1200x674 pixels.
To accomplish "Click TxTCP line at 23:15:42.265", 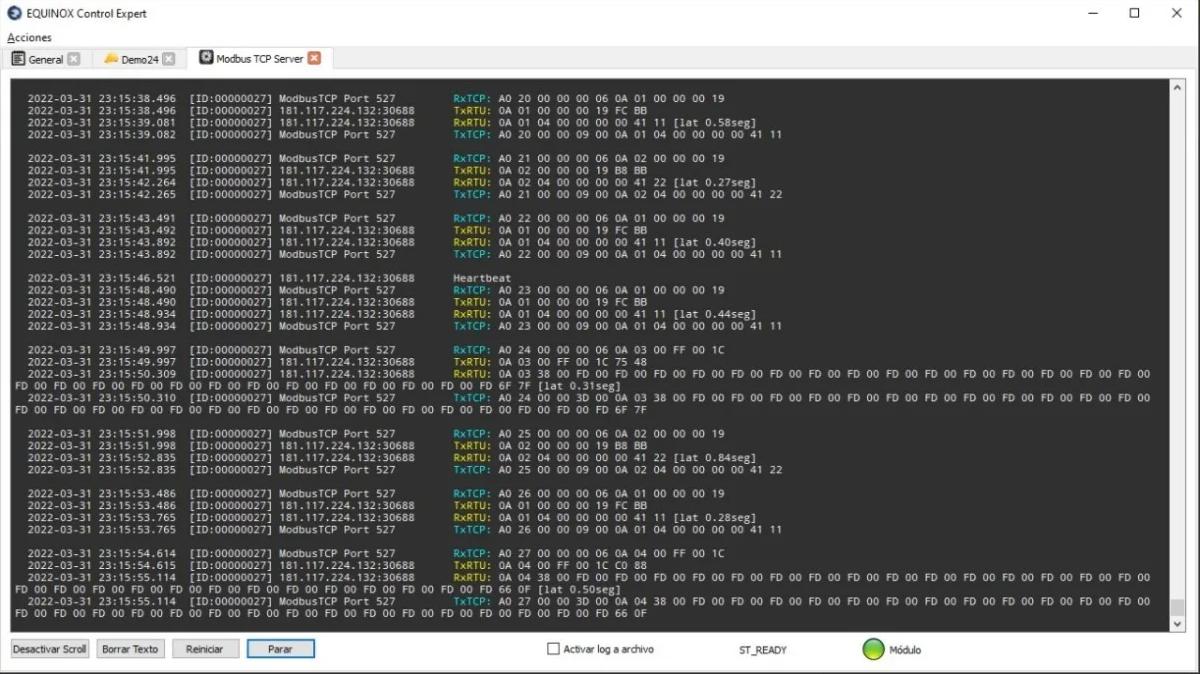I will pos(405,194).
